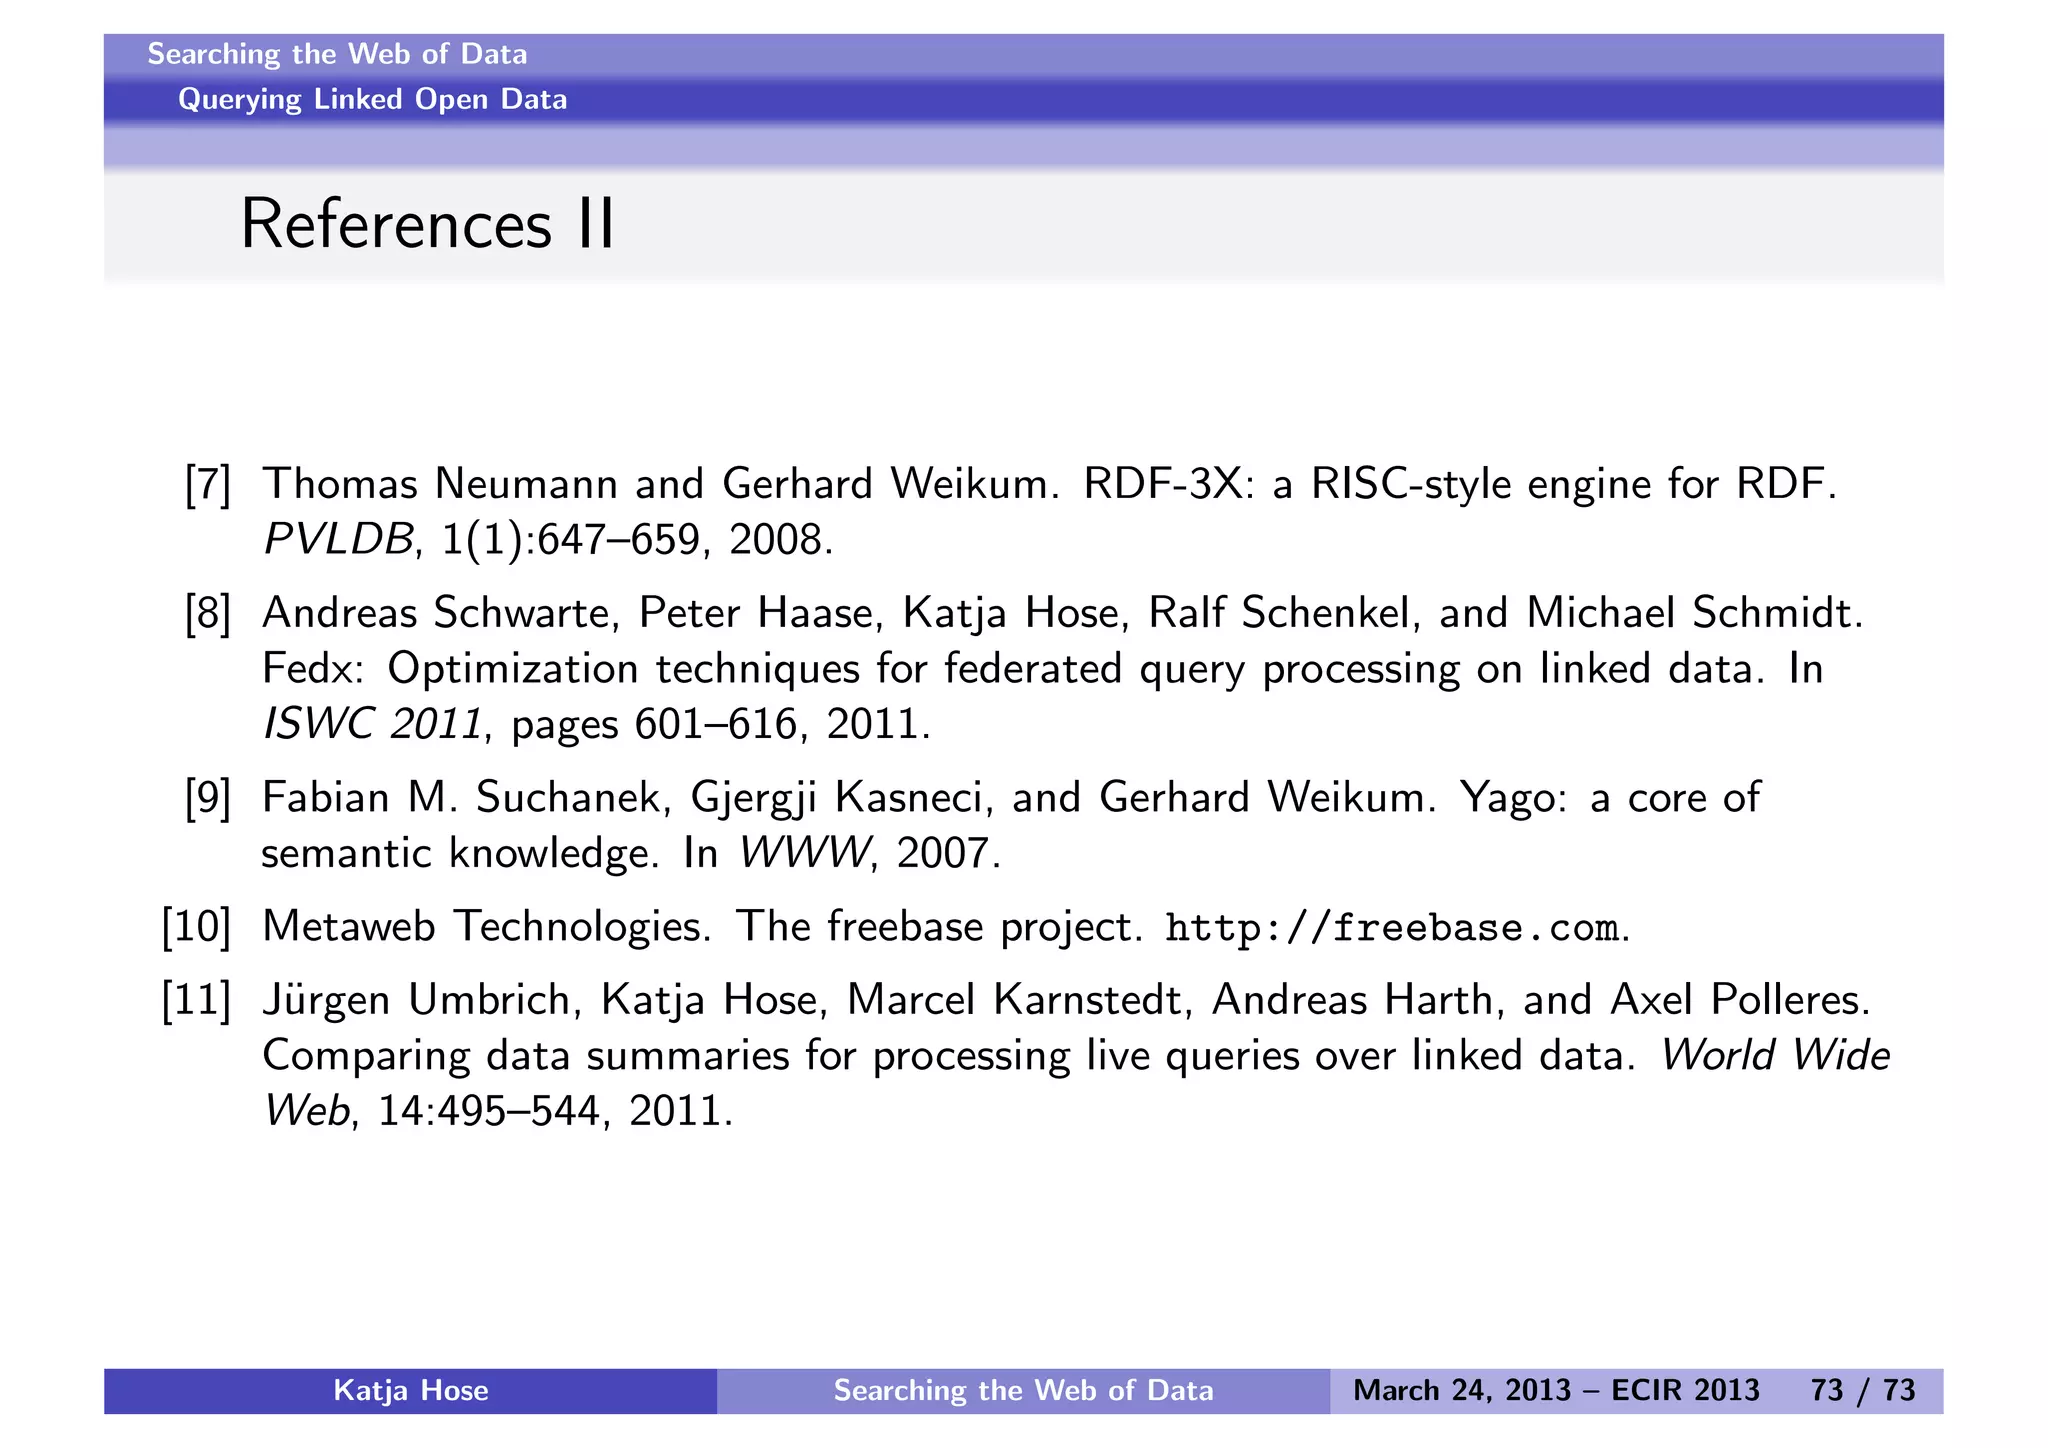Click '14:495–544, 2011' citation details
Image resolution: width=2048 pixels, height=1448 pixels.
(x=555, y=1111)
